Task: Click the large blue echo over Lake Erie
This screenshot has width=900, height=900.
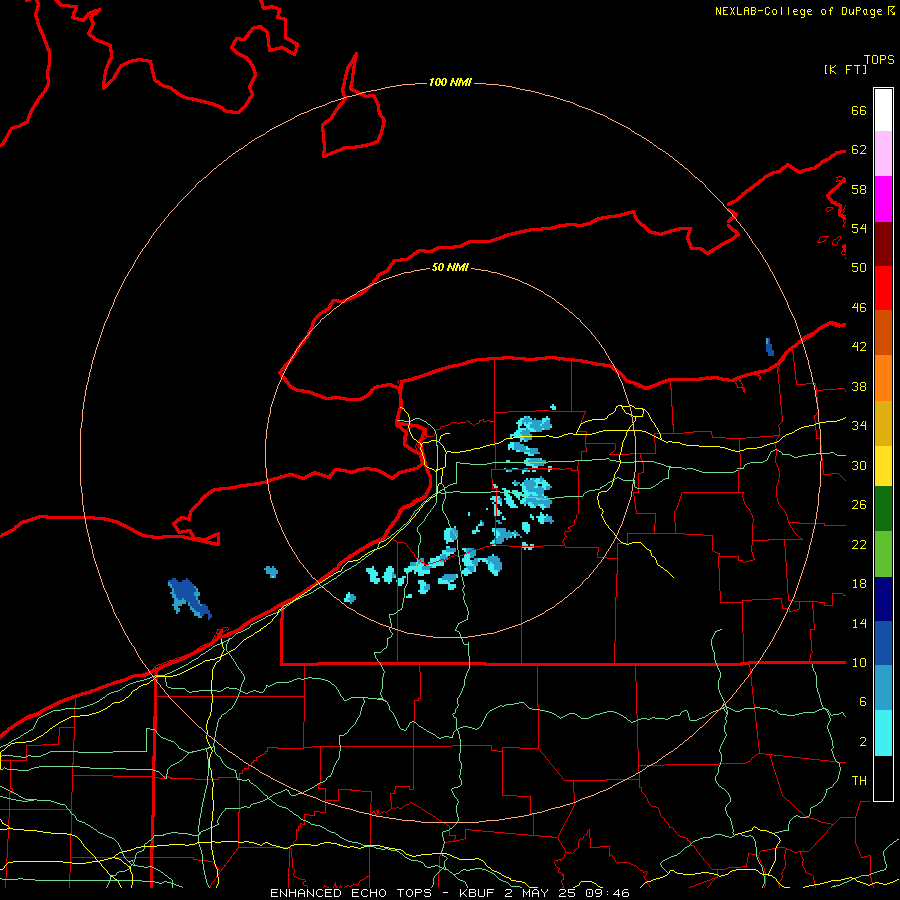Action: pos(188,598)
